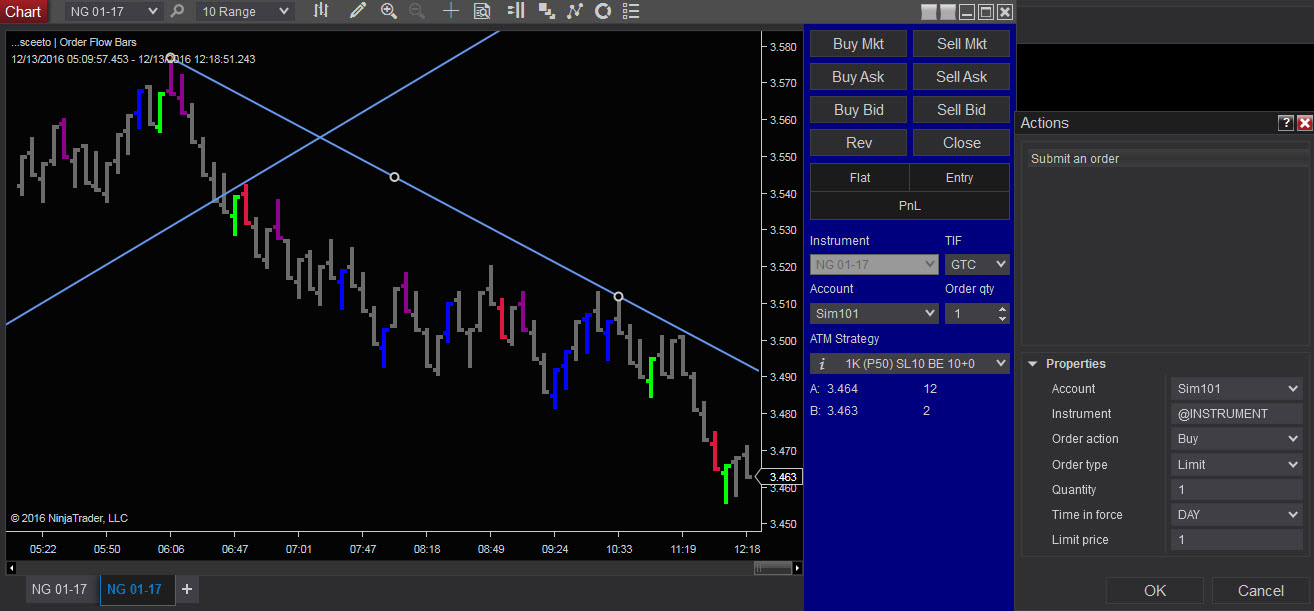The width and height of the screenshot is (1314, 611).
Task: Open the chart properties list icon
Action: click(631, 11)
